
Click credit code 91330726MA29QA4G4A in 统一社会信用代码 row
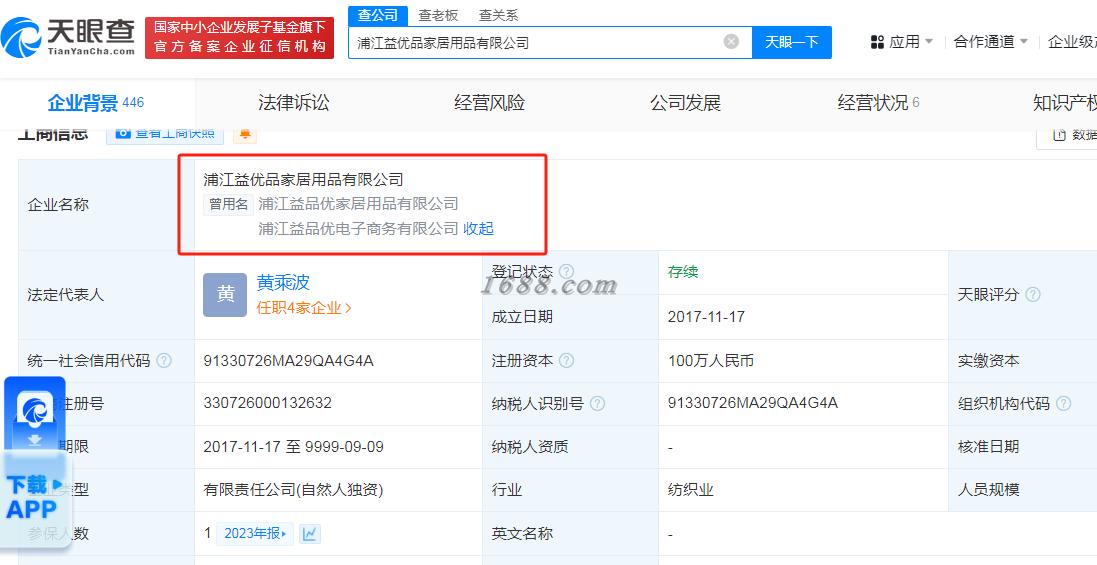[x=288, y=361]
